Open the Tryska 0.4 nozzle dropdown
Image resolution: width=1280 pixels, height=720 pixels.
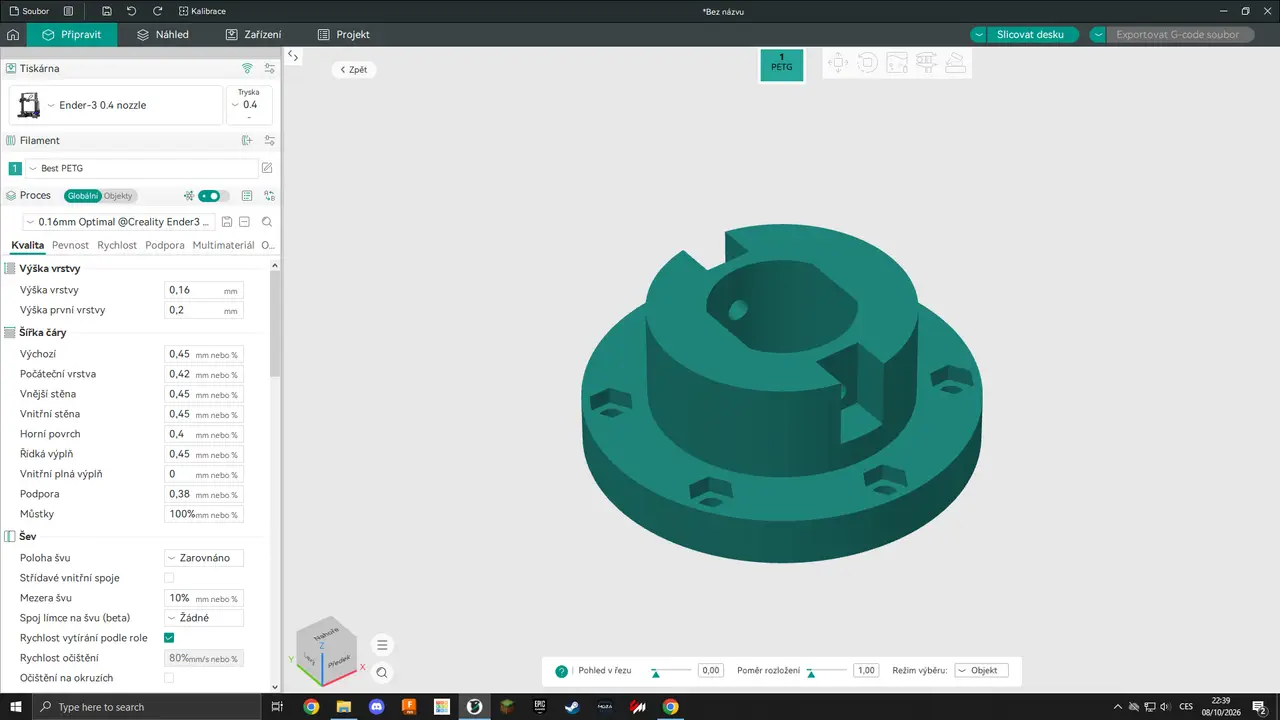pyautogui.click(x=249, y=105)
